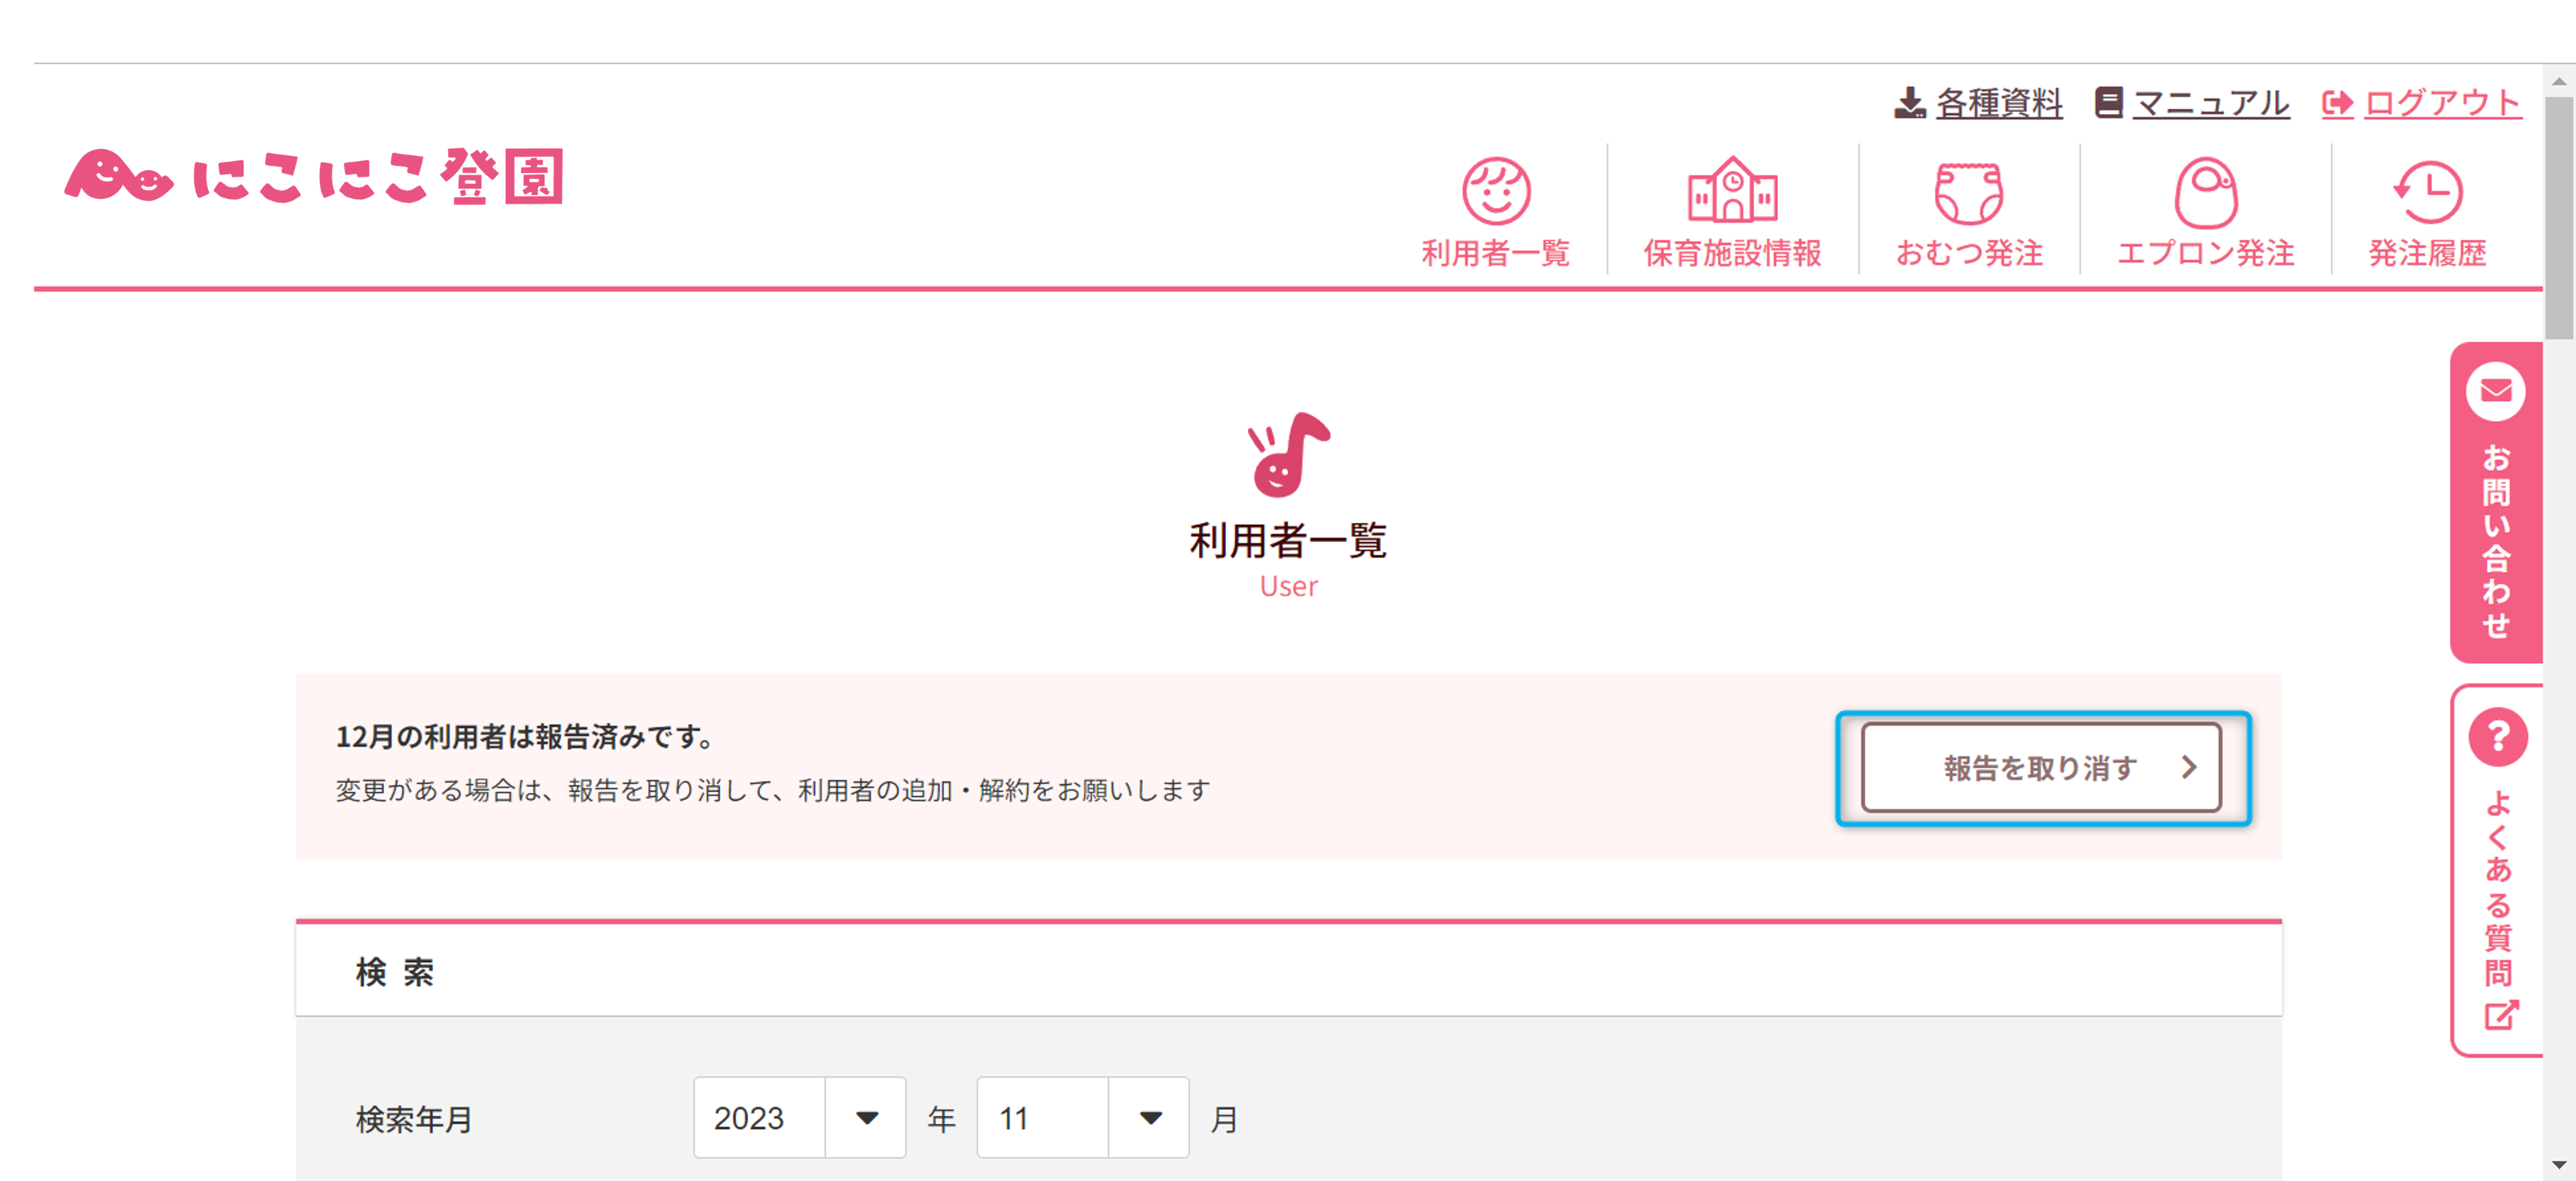Click the よくある質問 question mark icon
Screen dimensions: 2576x1181
[2497, 737]
